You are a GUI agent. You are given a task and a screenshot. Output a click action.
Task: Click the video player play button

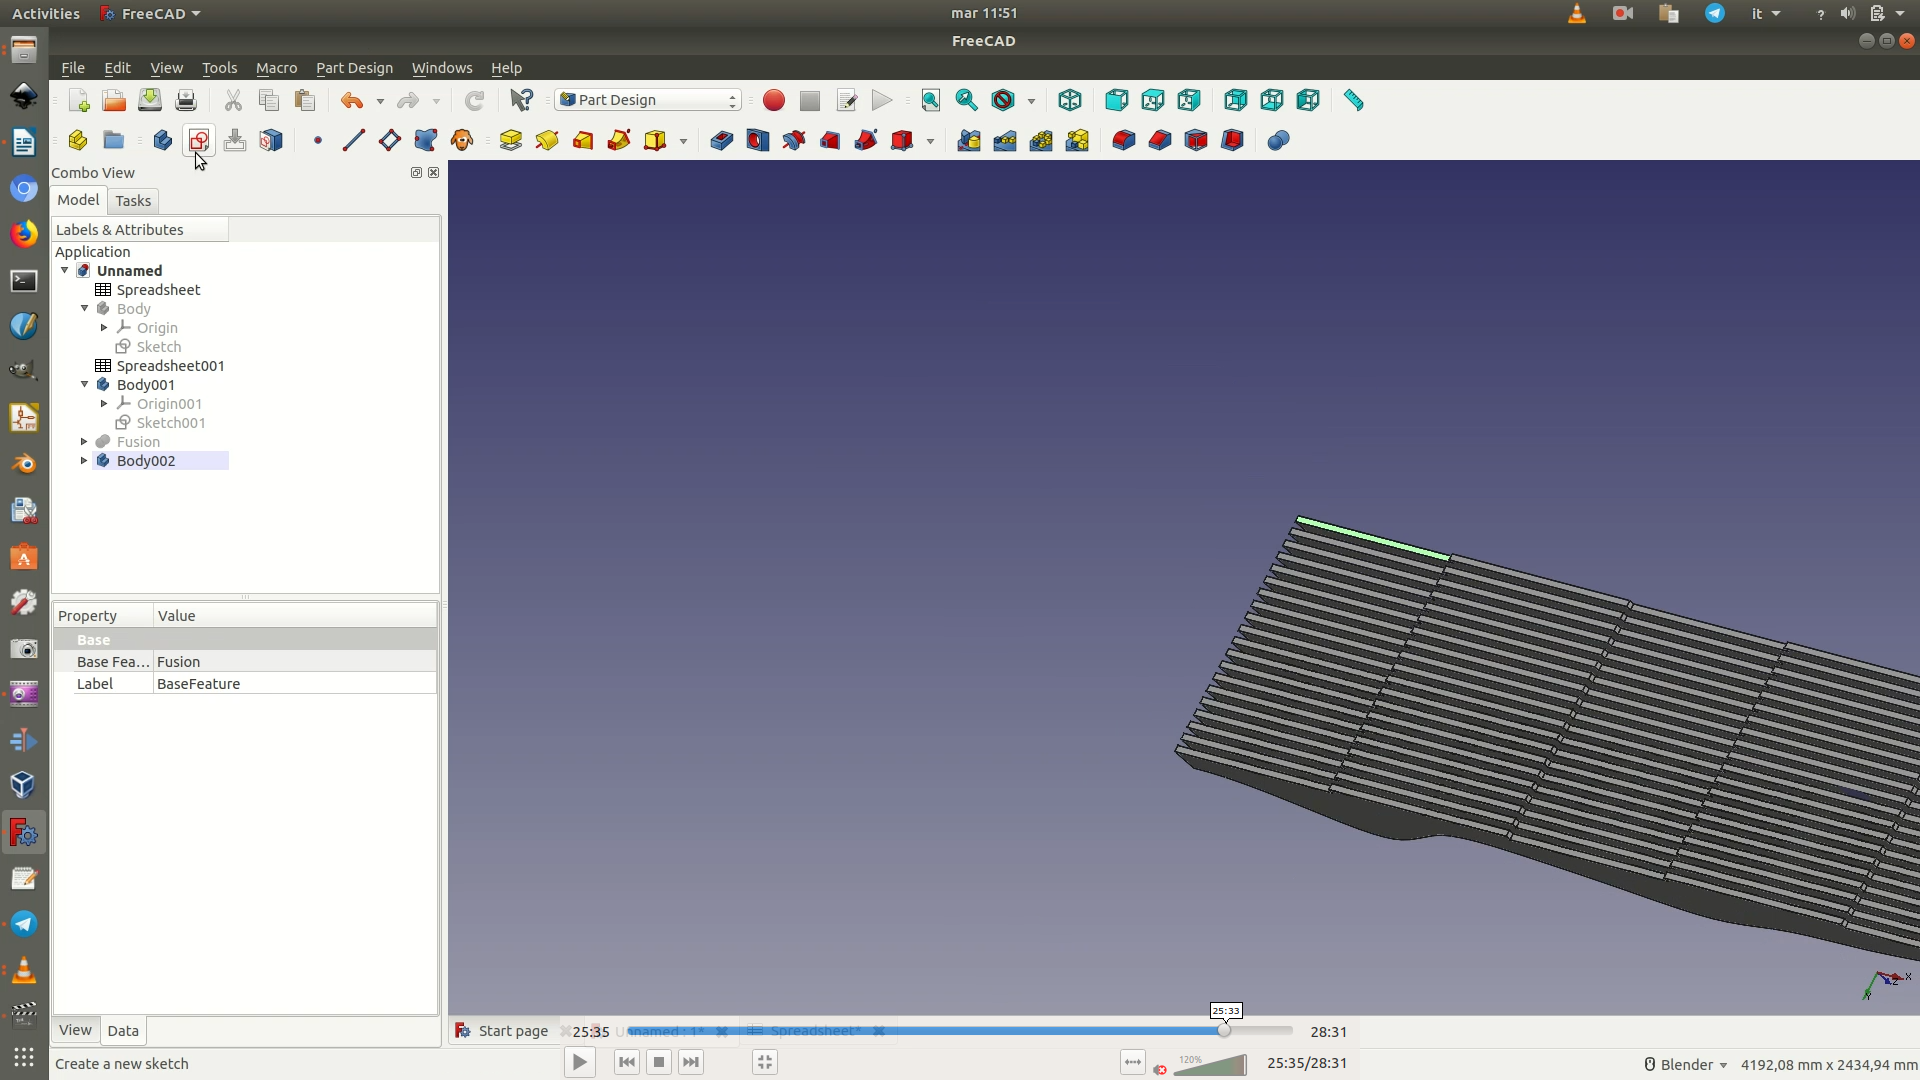click(580, 1062)
